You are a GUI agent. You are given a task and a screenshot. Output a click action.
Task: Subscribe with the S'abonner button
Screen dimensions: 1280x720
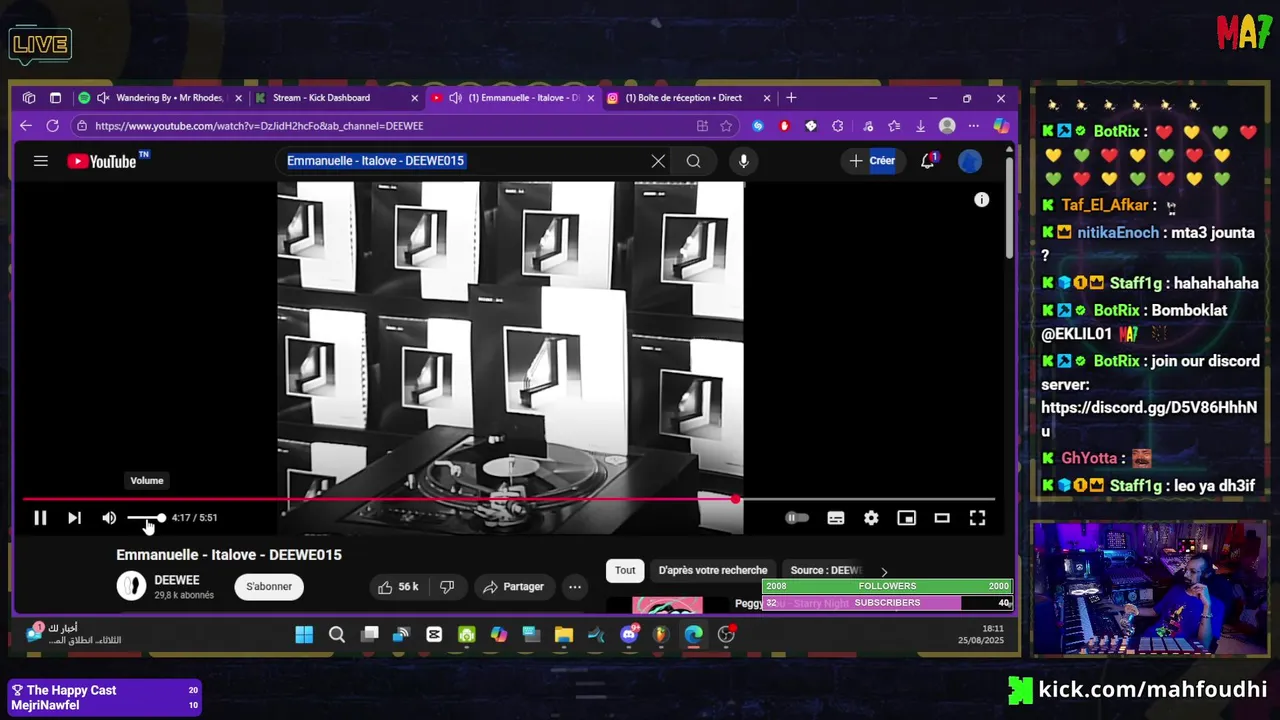click(x=269, y=587)
